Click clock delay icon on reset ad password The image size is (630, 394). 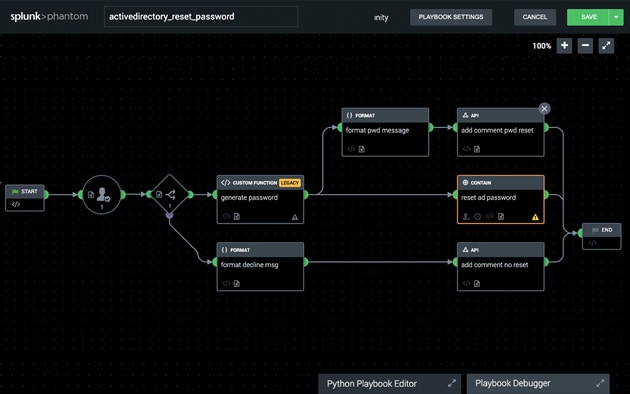[477, 216]
